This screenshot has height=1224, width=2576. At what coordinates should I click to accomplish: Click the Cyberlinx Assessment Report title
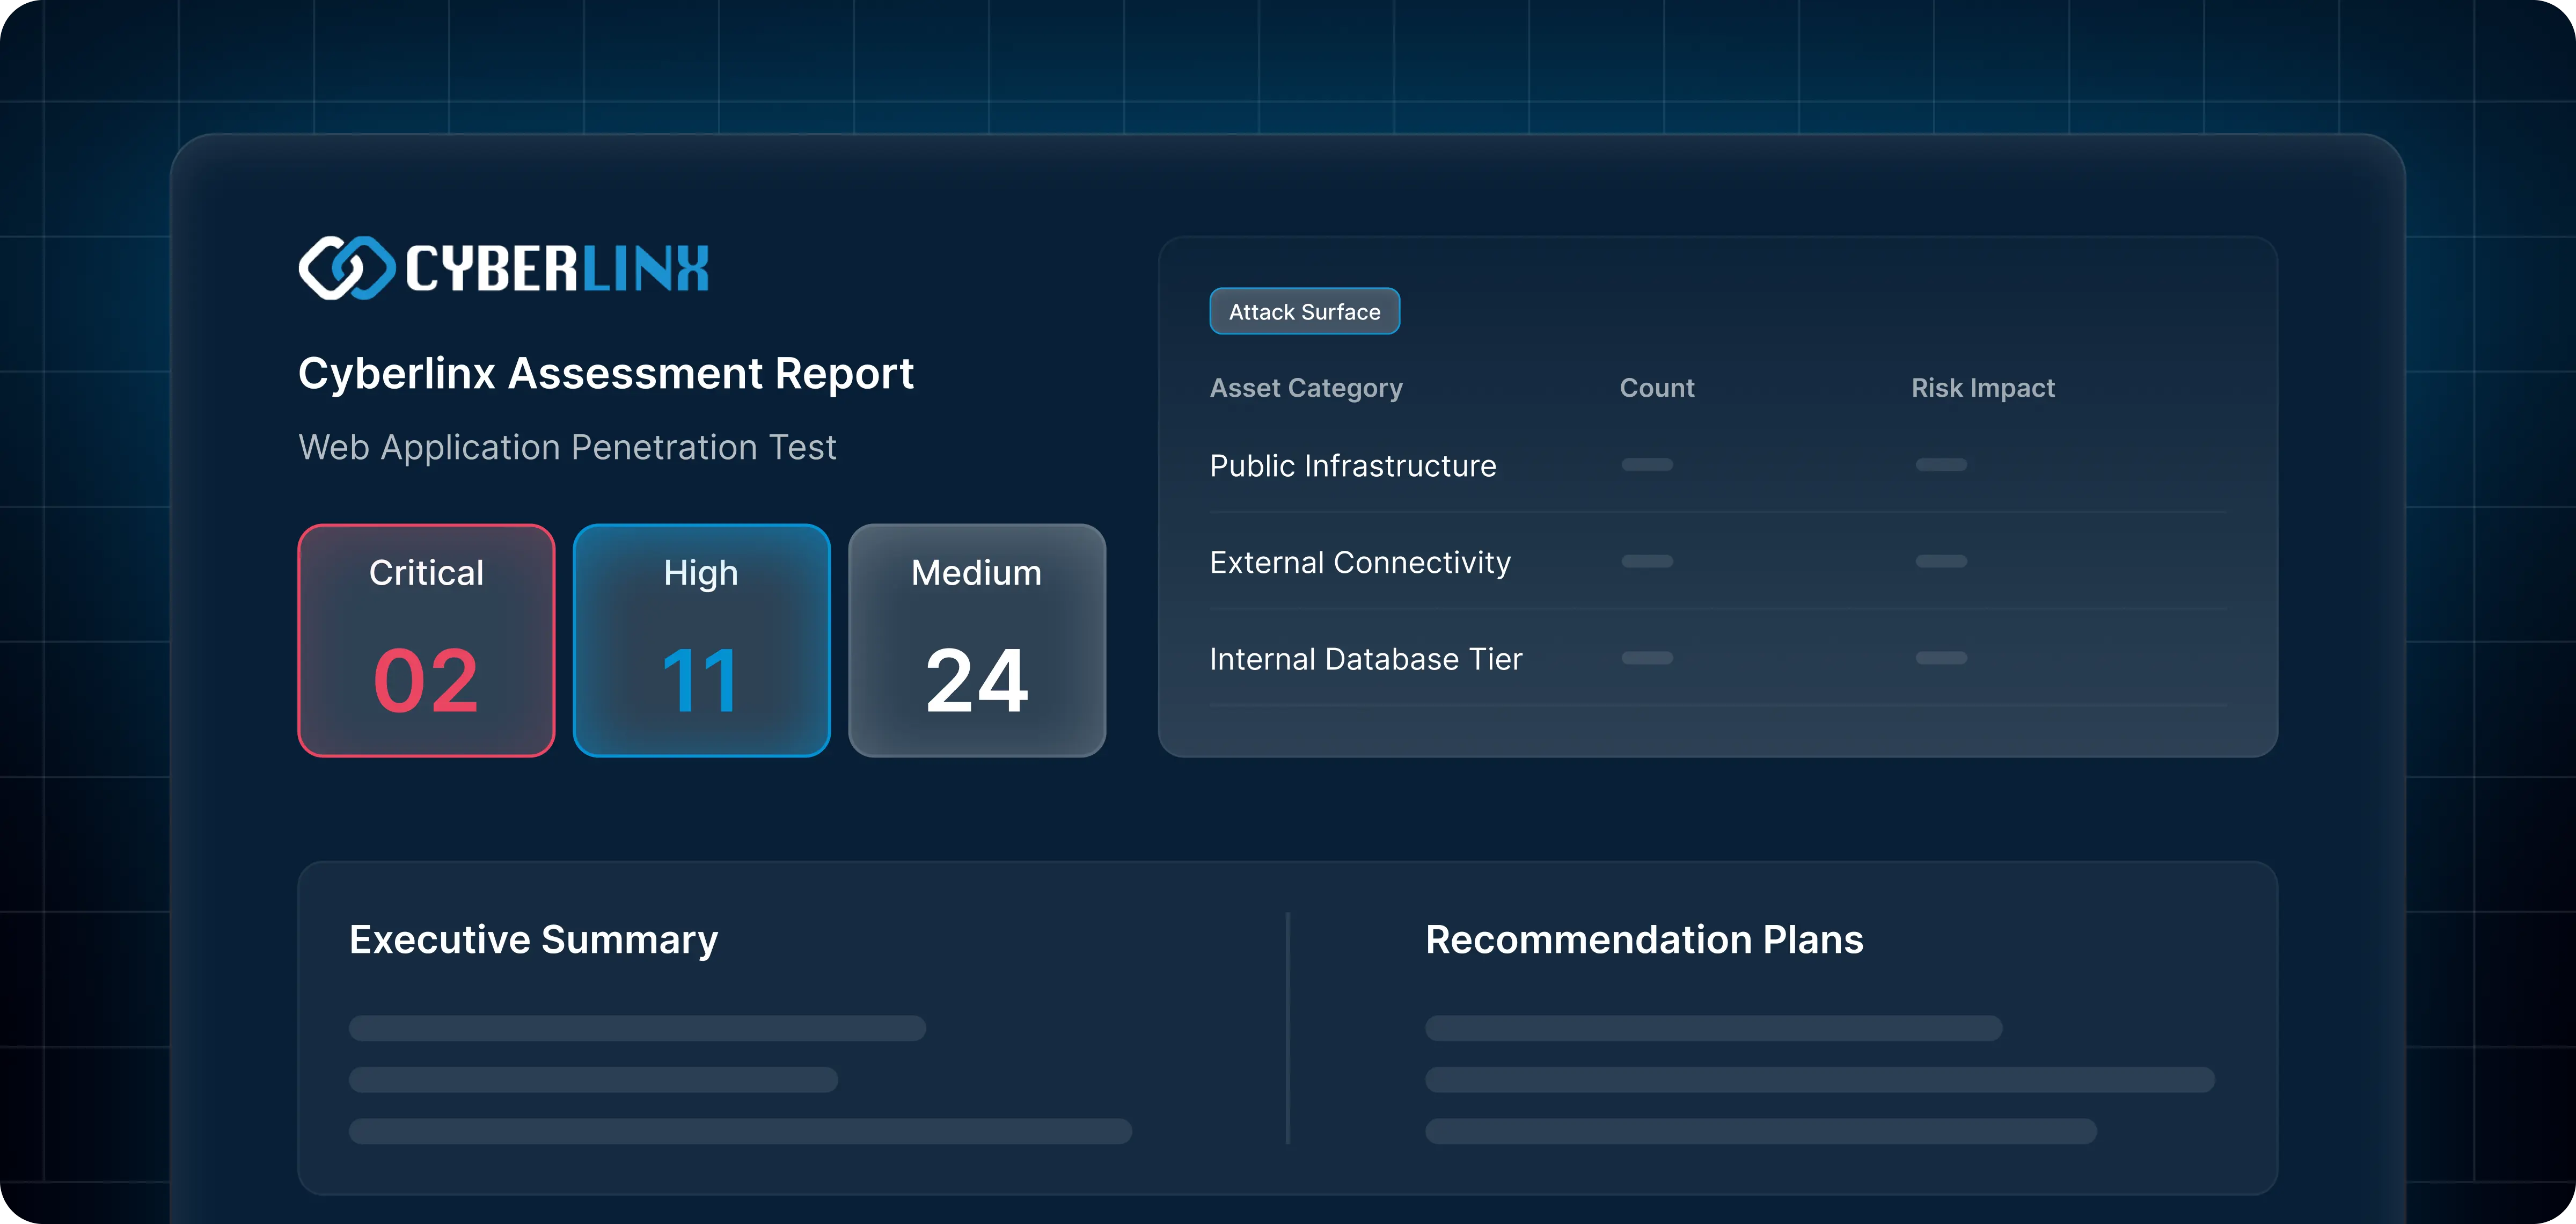[x=606, y=374]
